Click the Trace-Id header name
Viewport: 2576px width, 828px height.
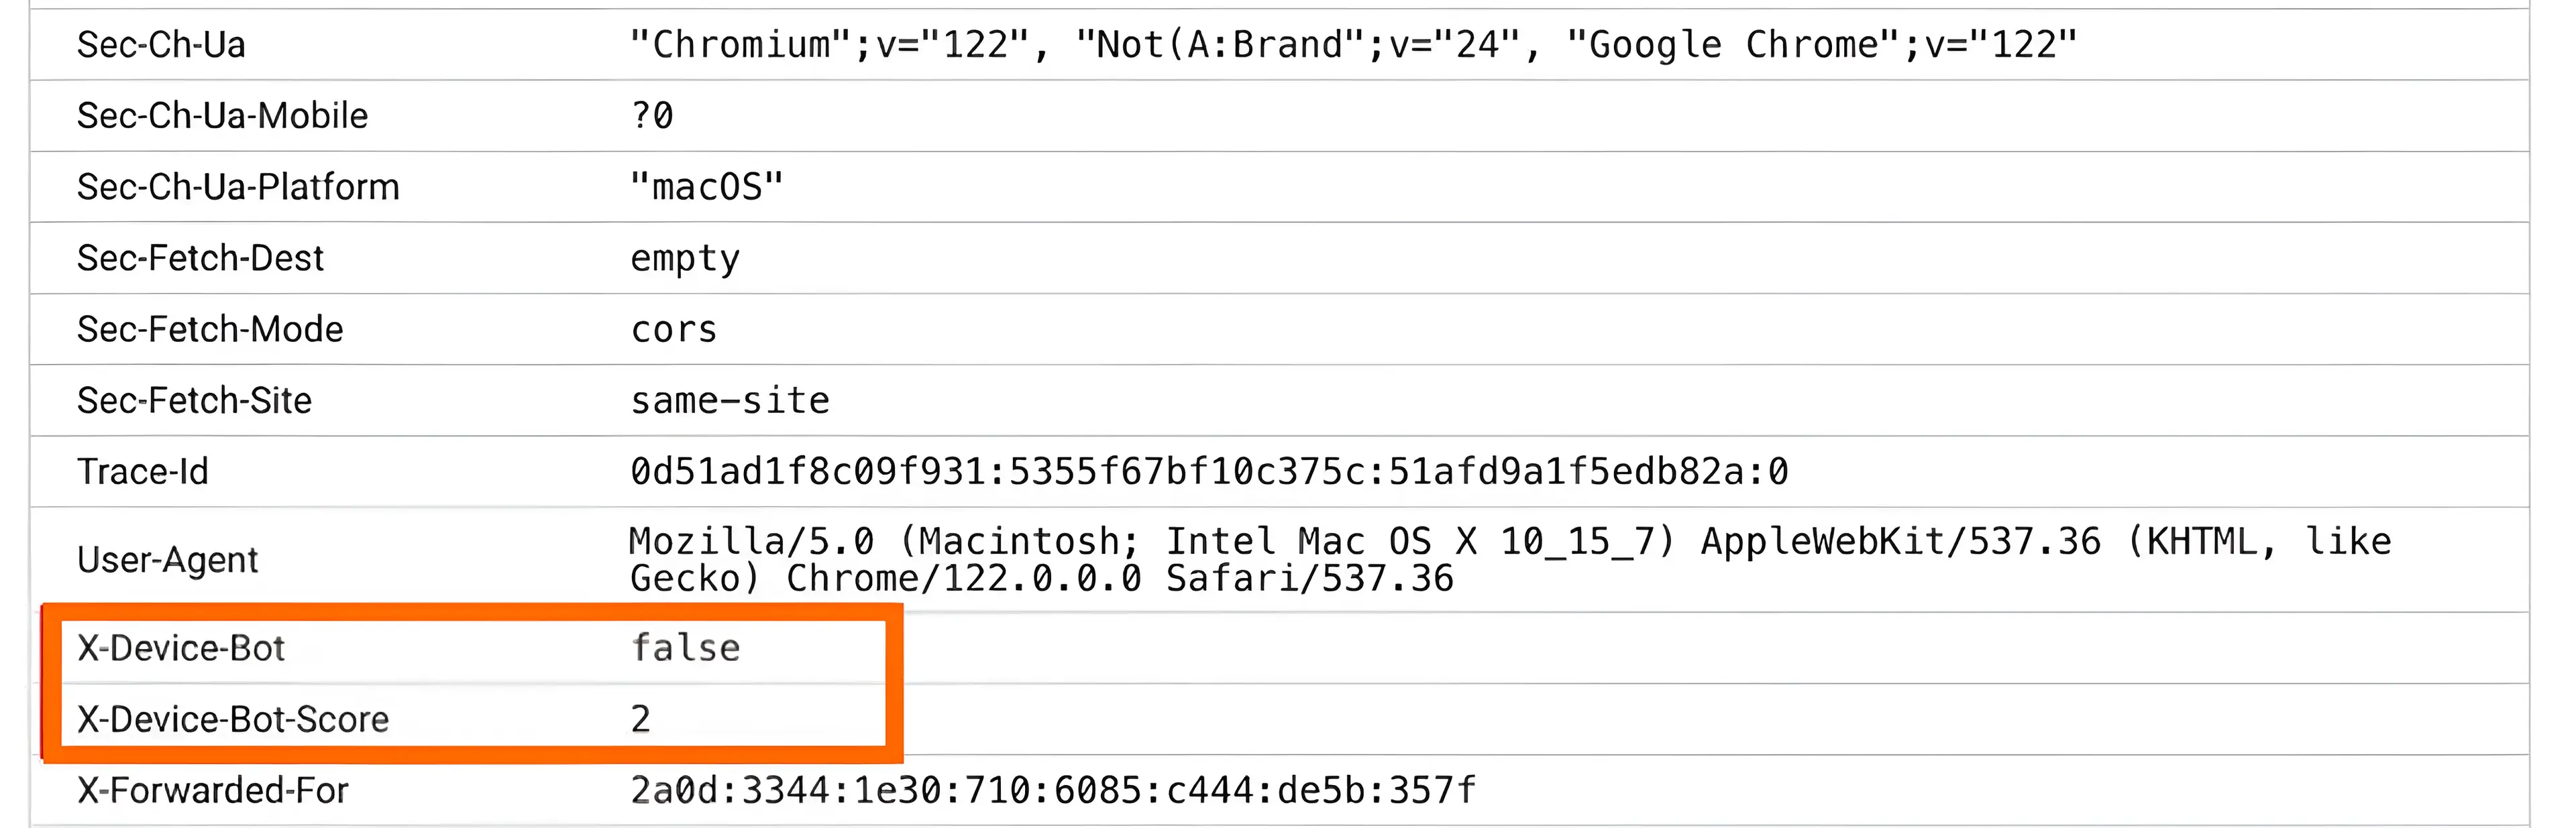143,471
